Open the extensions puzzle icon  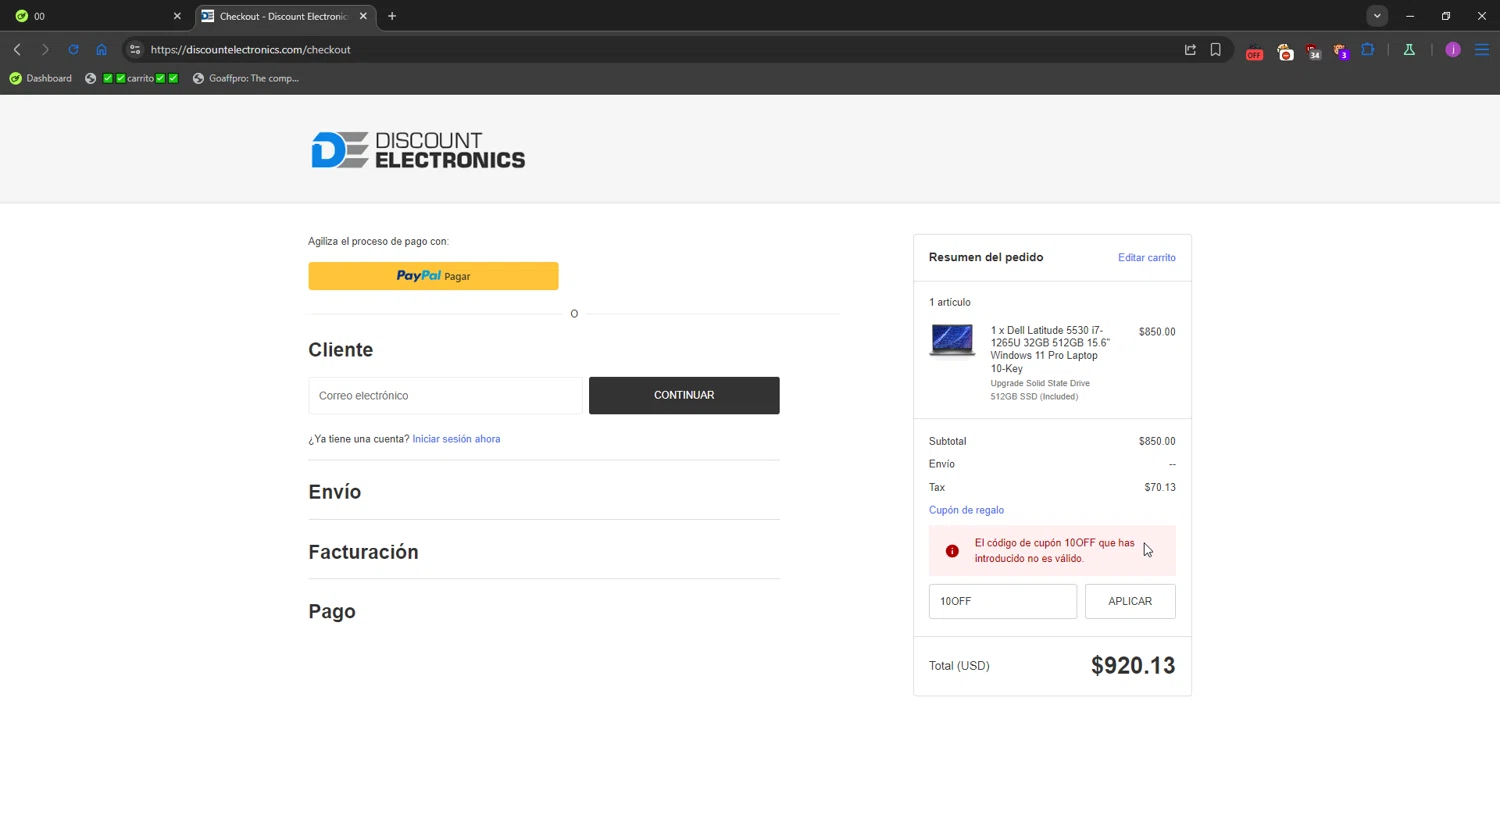(x=1368, y=49)
